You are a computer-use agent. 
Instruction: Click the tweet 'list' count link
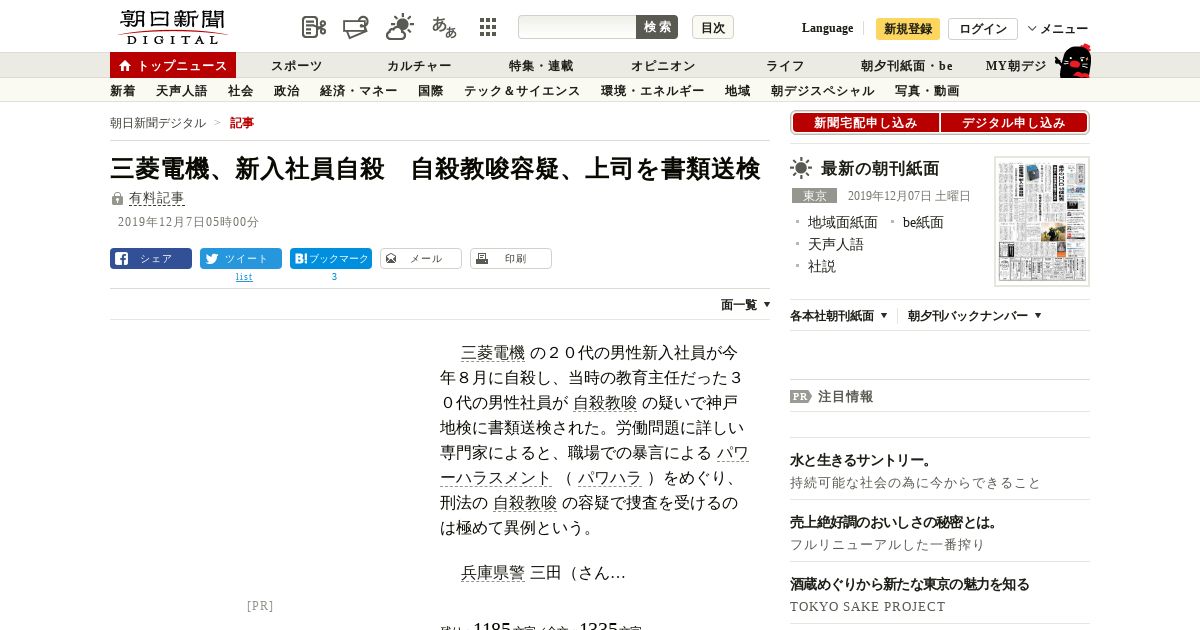244,277
